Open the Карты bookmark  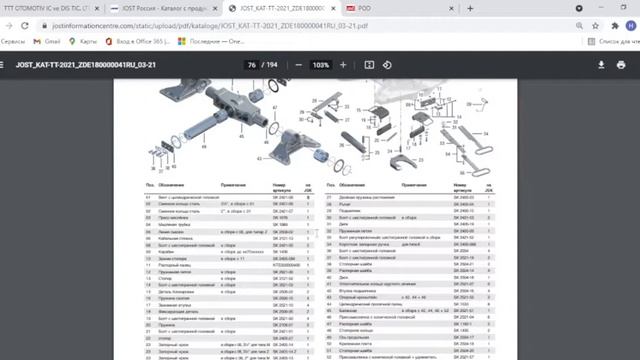[83, 41]
